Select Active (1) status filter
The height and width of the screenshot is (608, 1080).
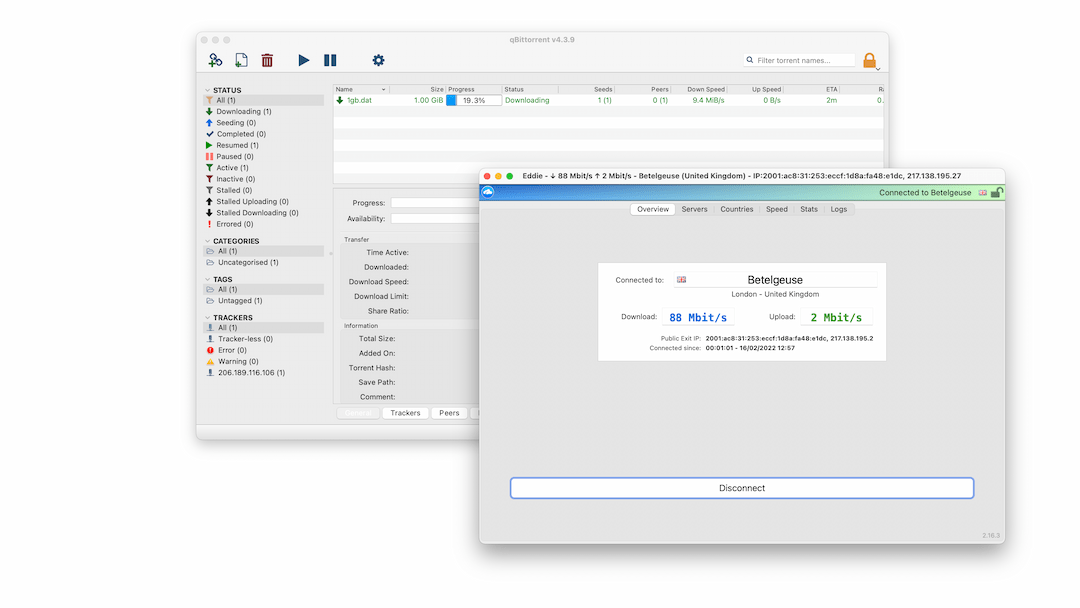pos(232,168)
